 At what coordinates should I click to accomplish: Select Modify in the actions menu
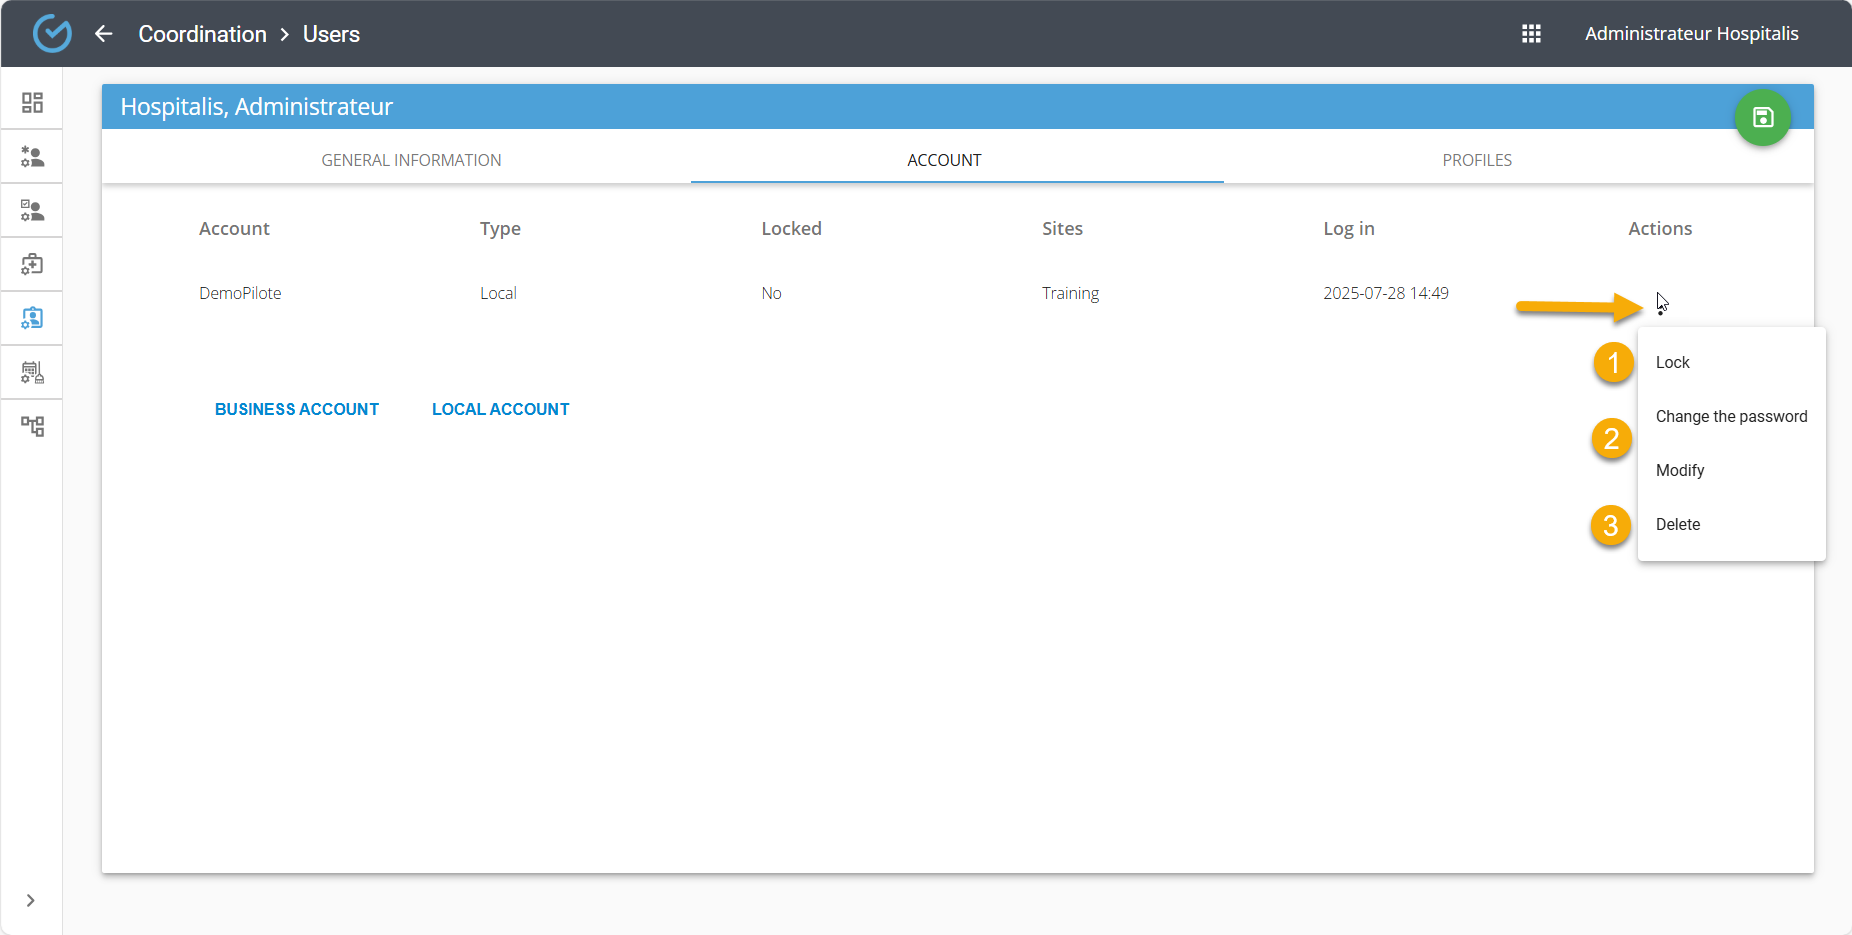click(x=1680, y=470)
